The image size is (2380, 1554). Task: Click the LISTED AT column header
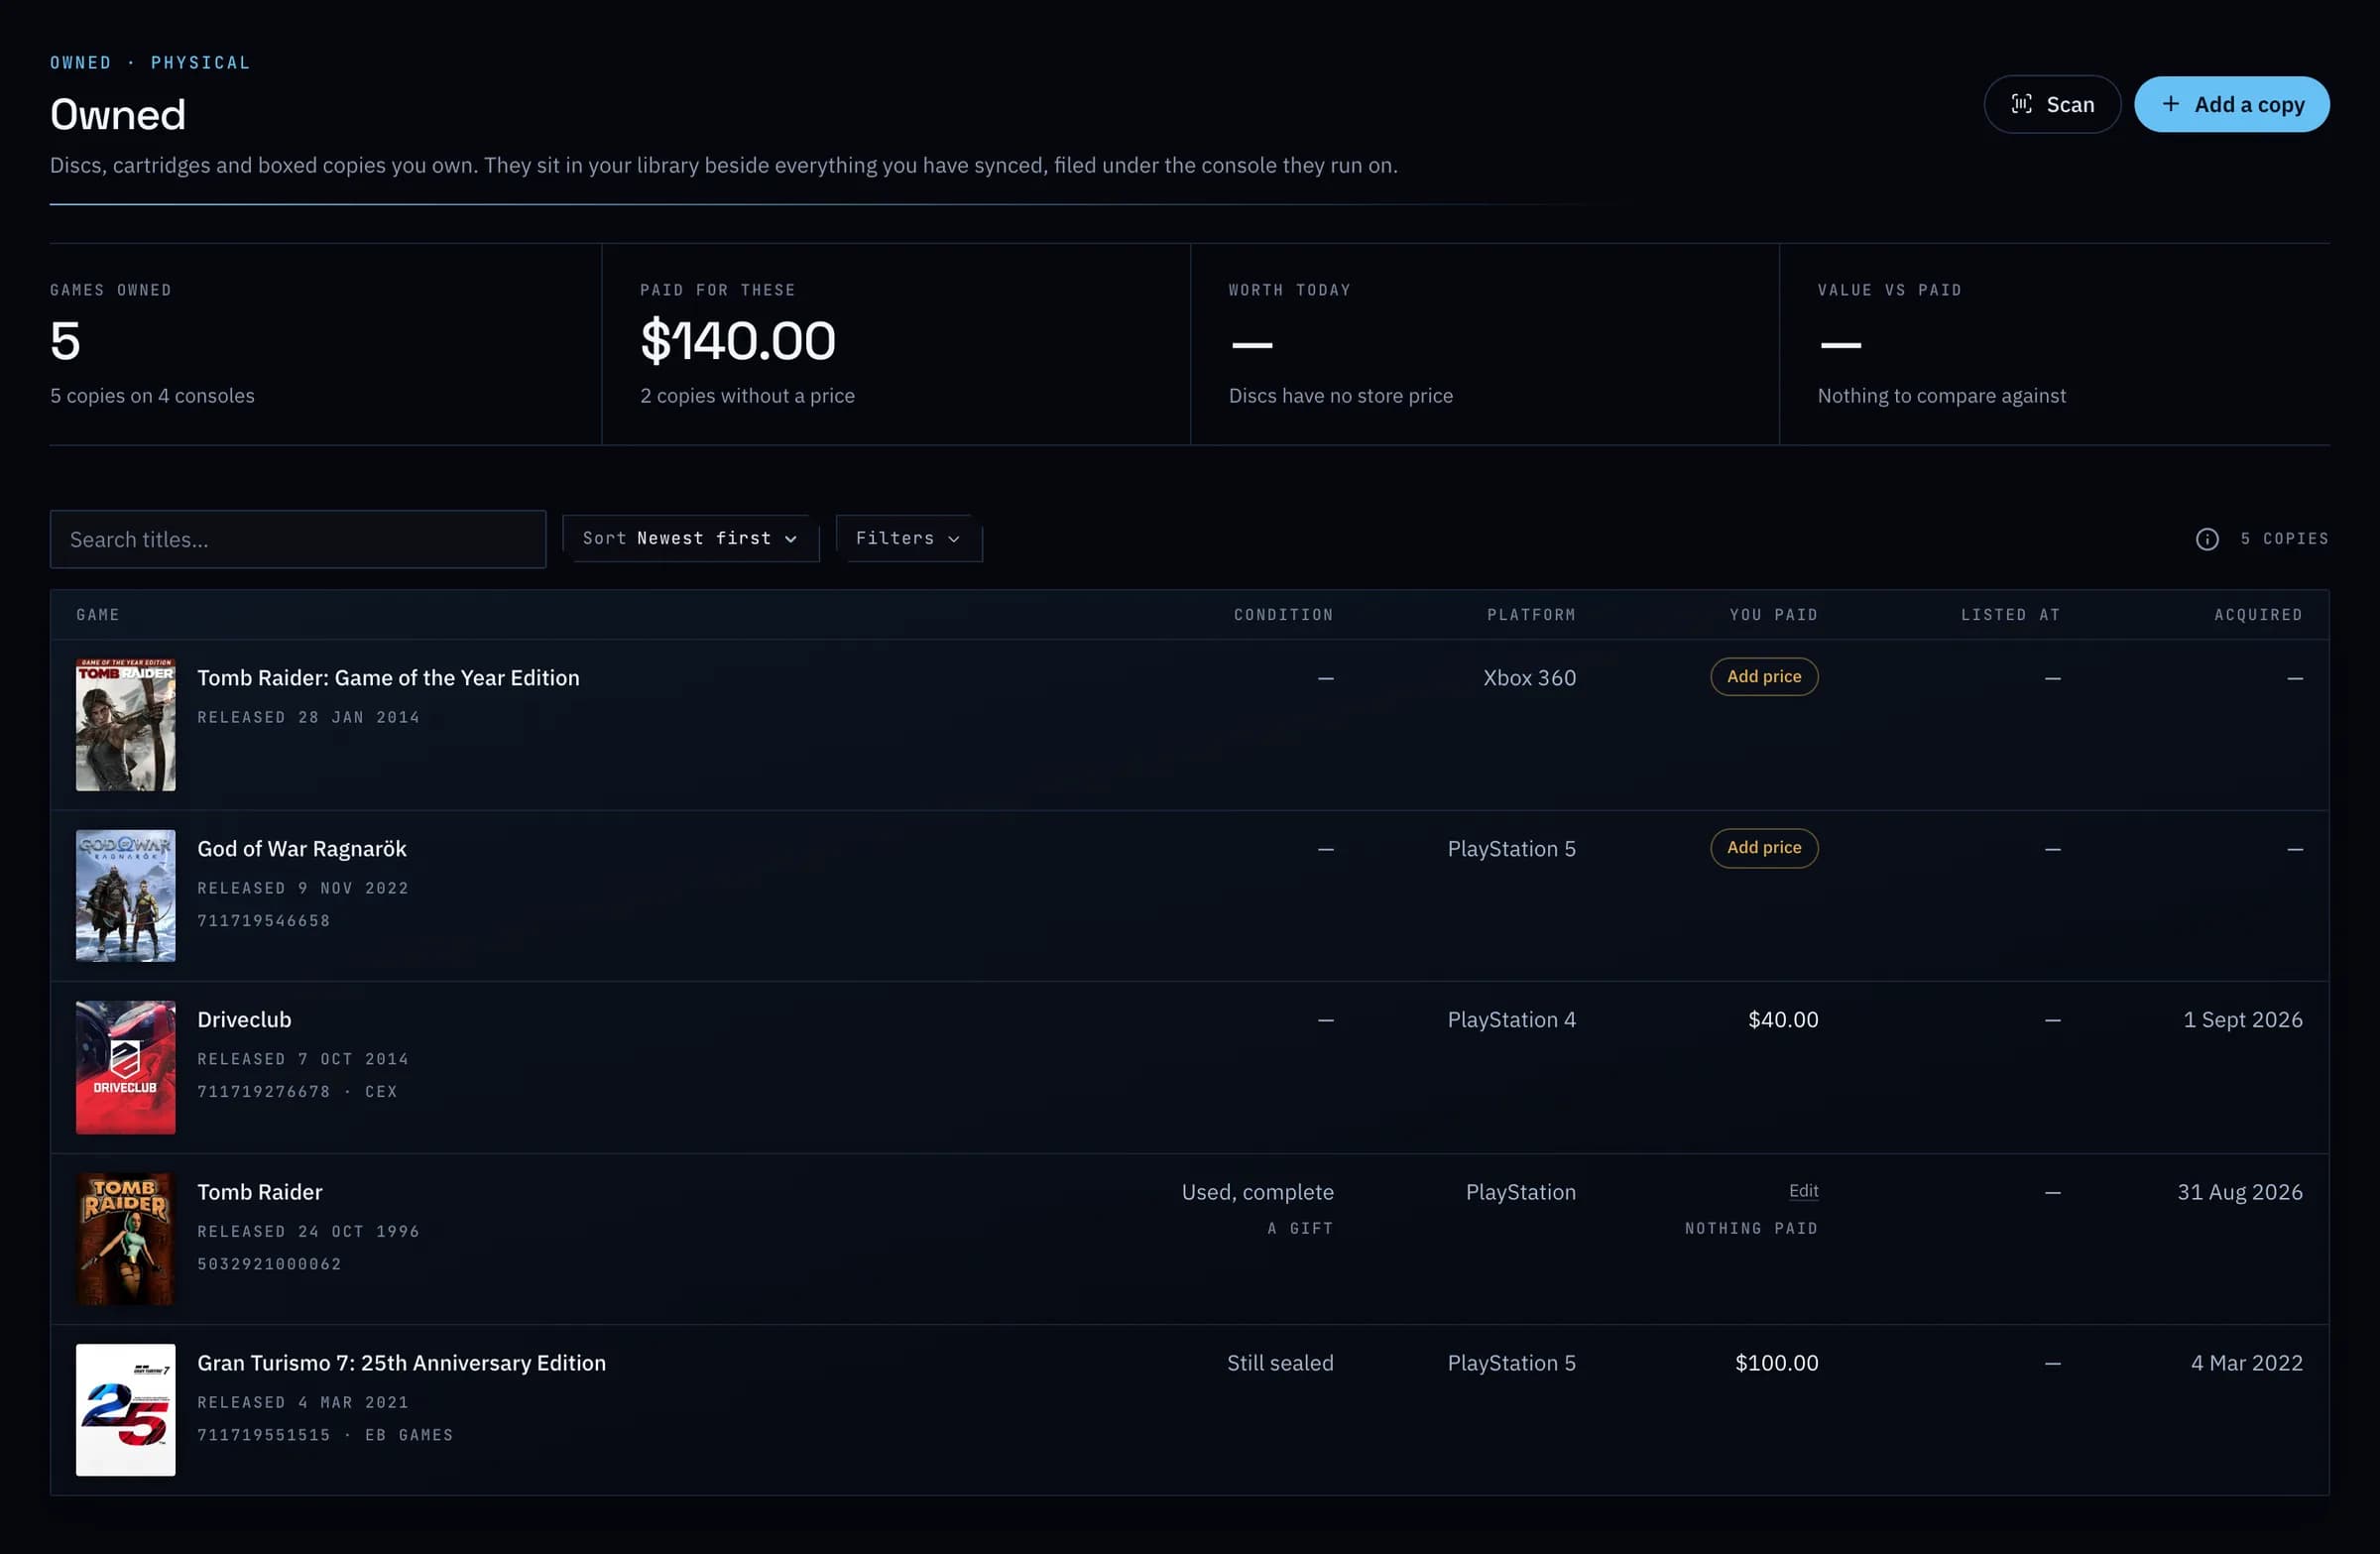click(x=2010, y=615)
